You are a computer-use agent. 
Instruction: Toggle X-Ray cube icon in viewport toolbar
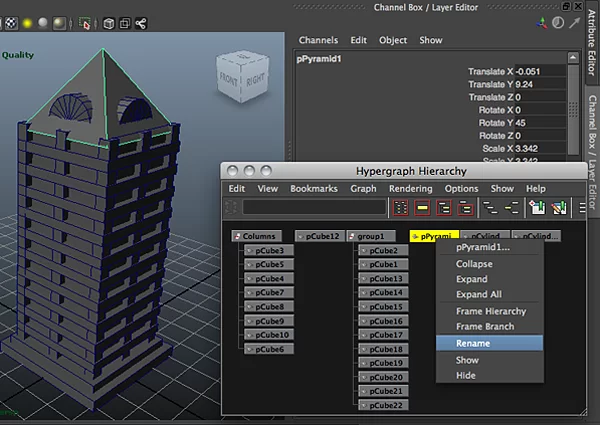point(109,24)
